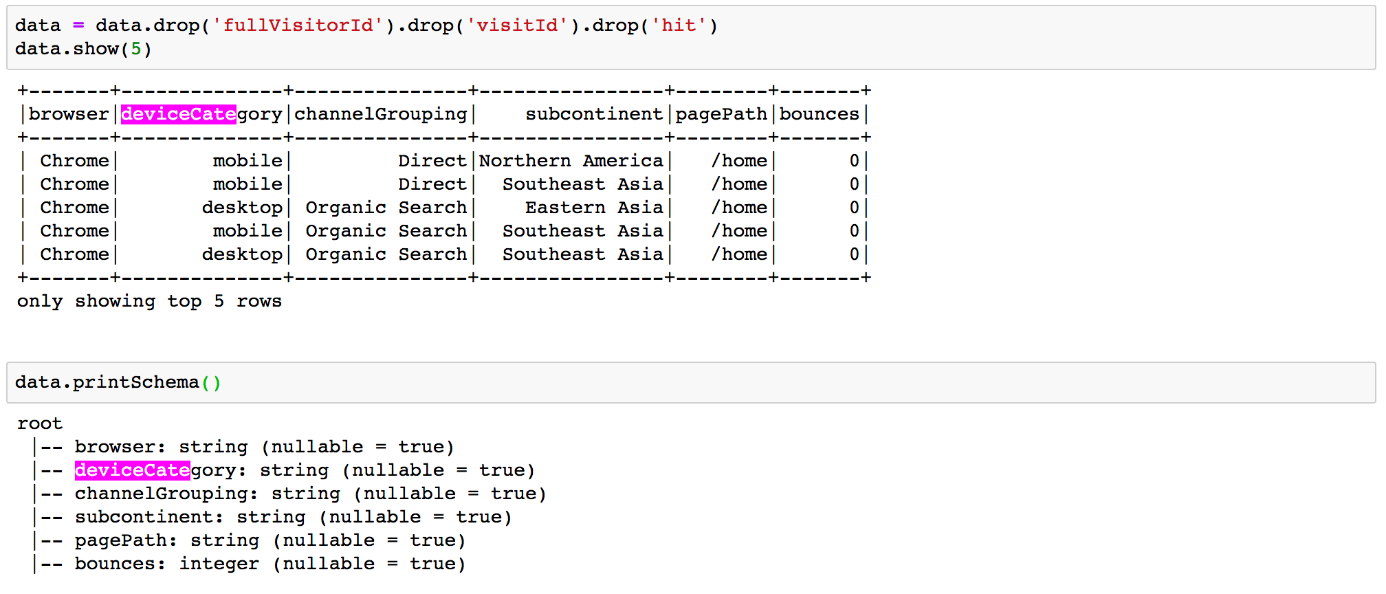Screen dimensions: 1386x594
Task: Click the Northern America table cell
Action: click(x=571, y=161)
